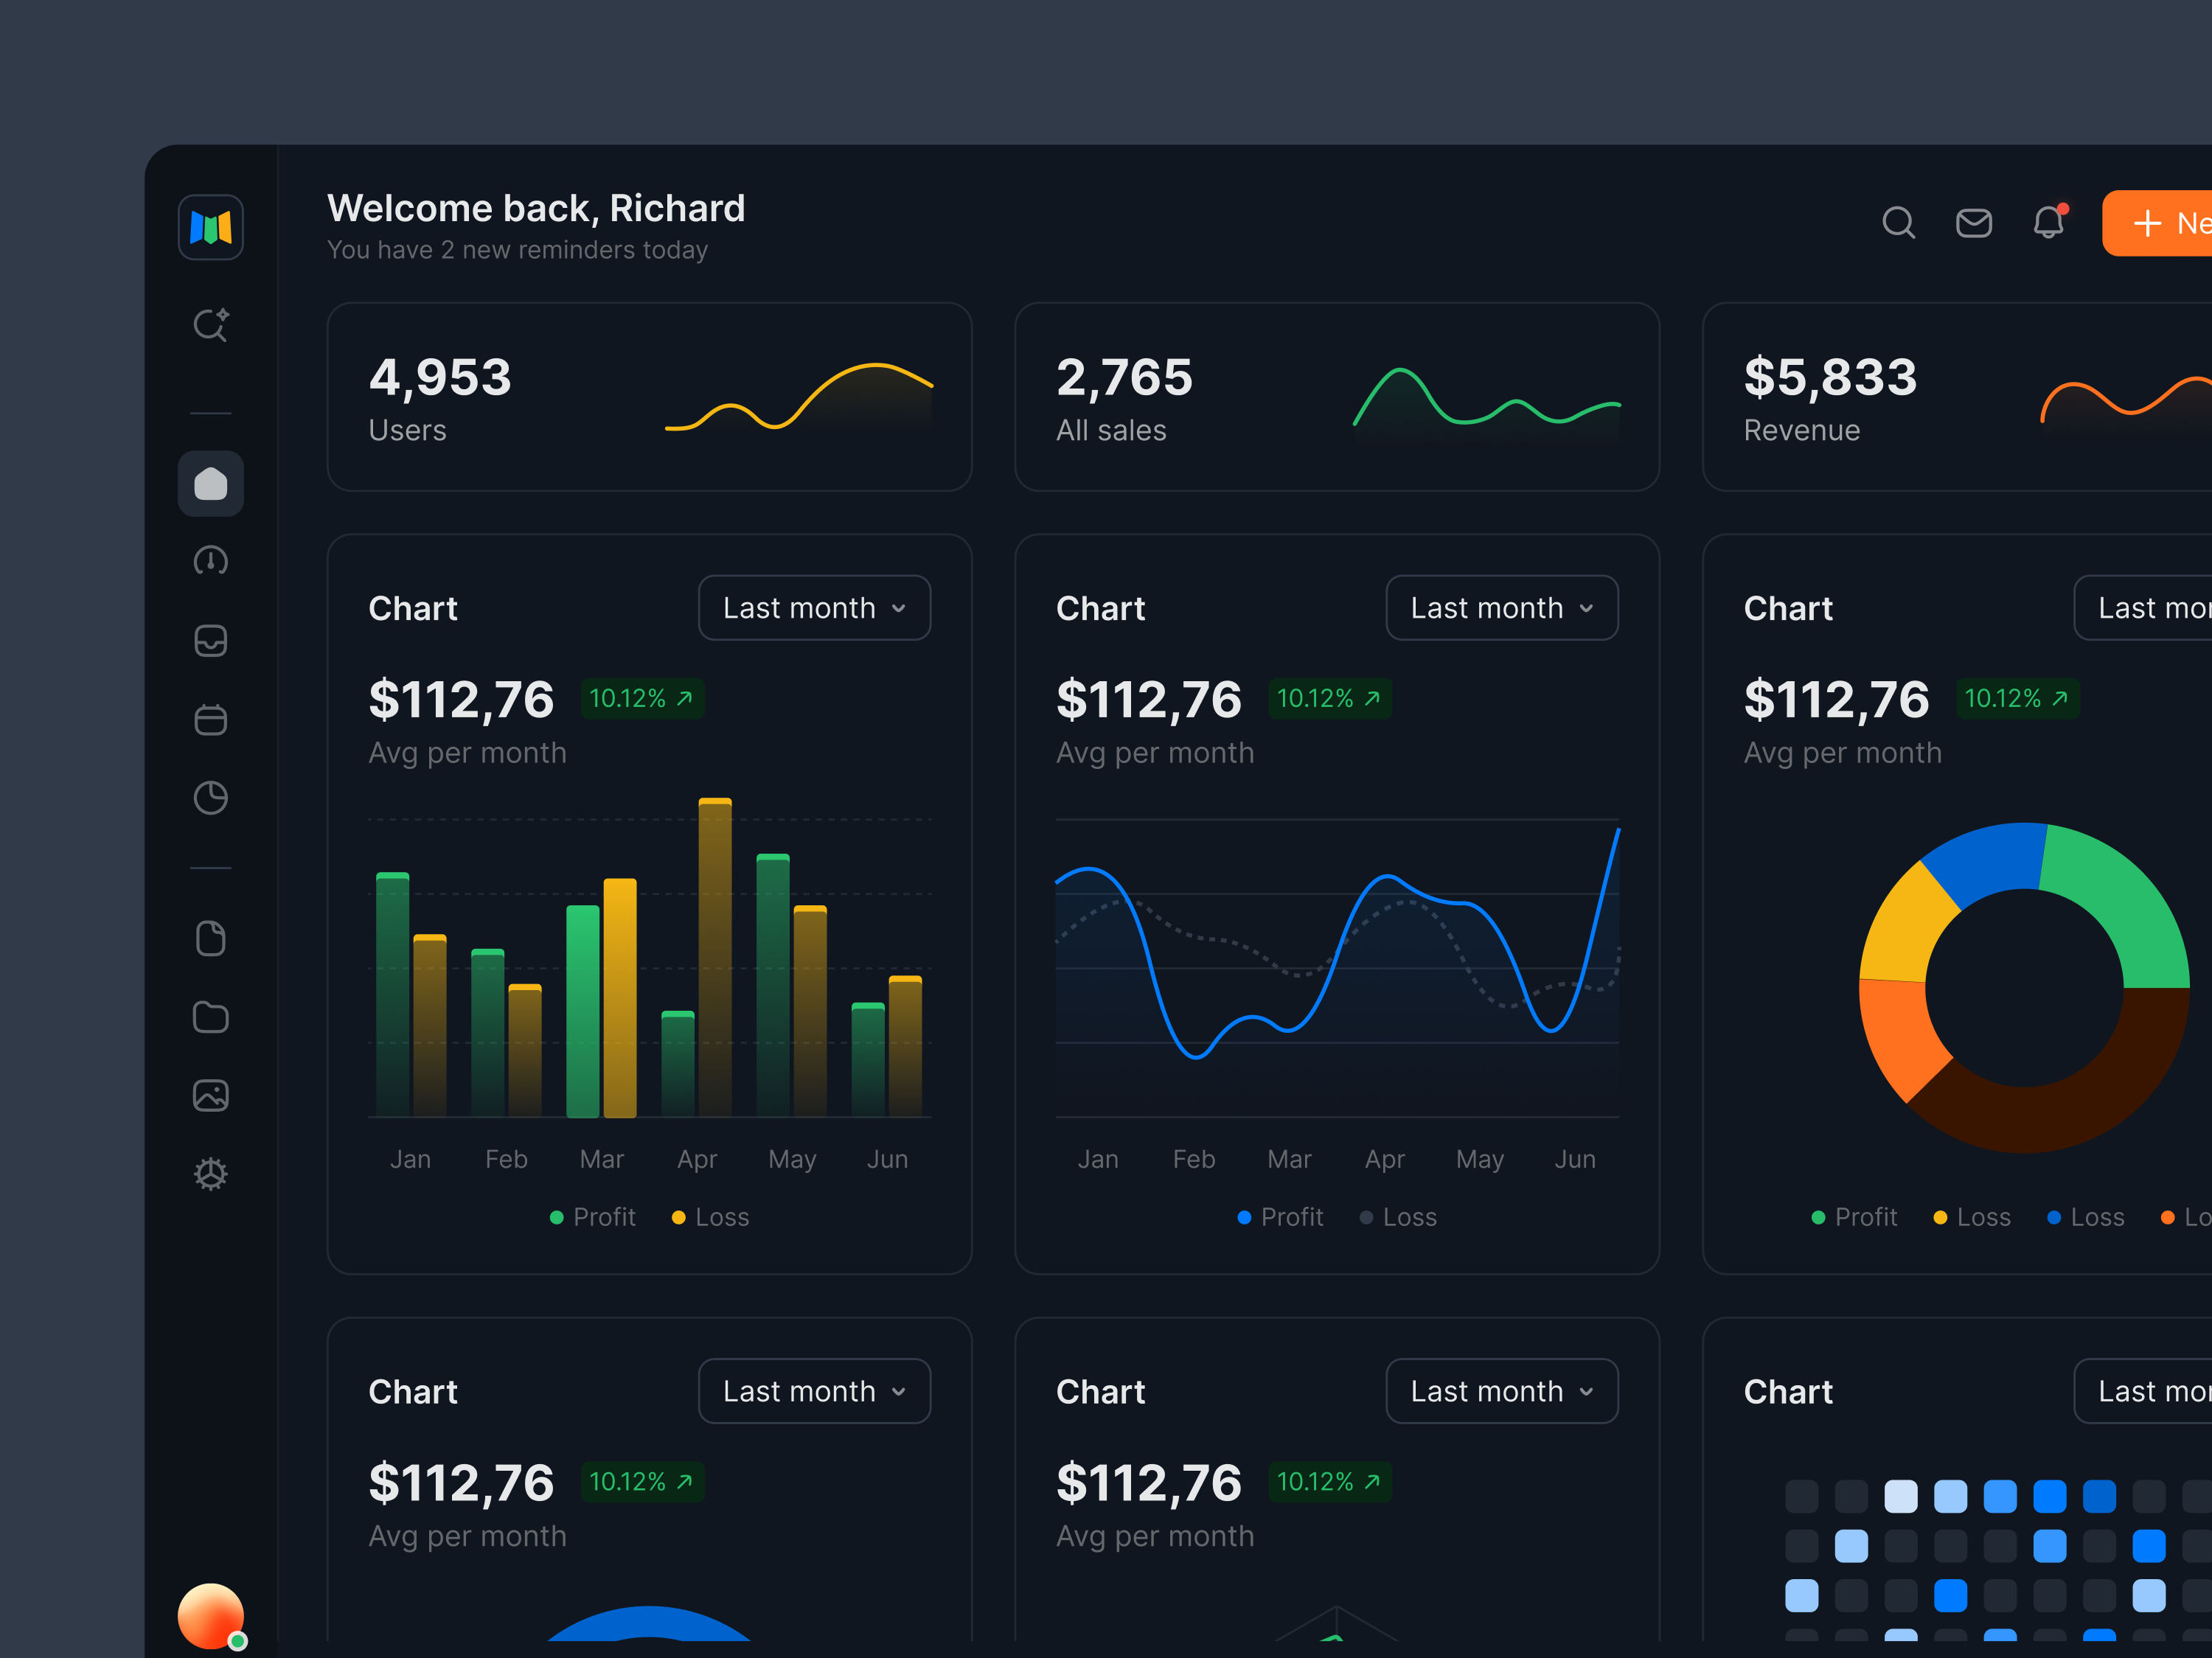
Task: Toggle the Profit legend under the donut chart
Action: [x=1854, y=1217]
